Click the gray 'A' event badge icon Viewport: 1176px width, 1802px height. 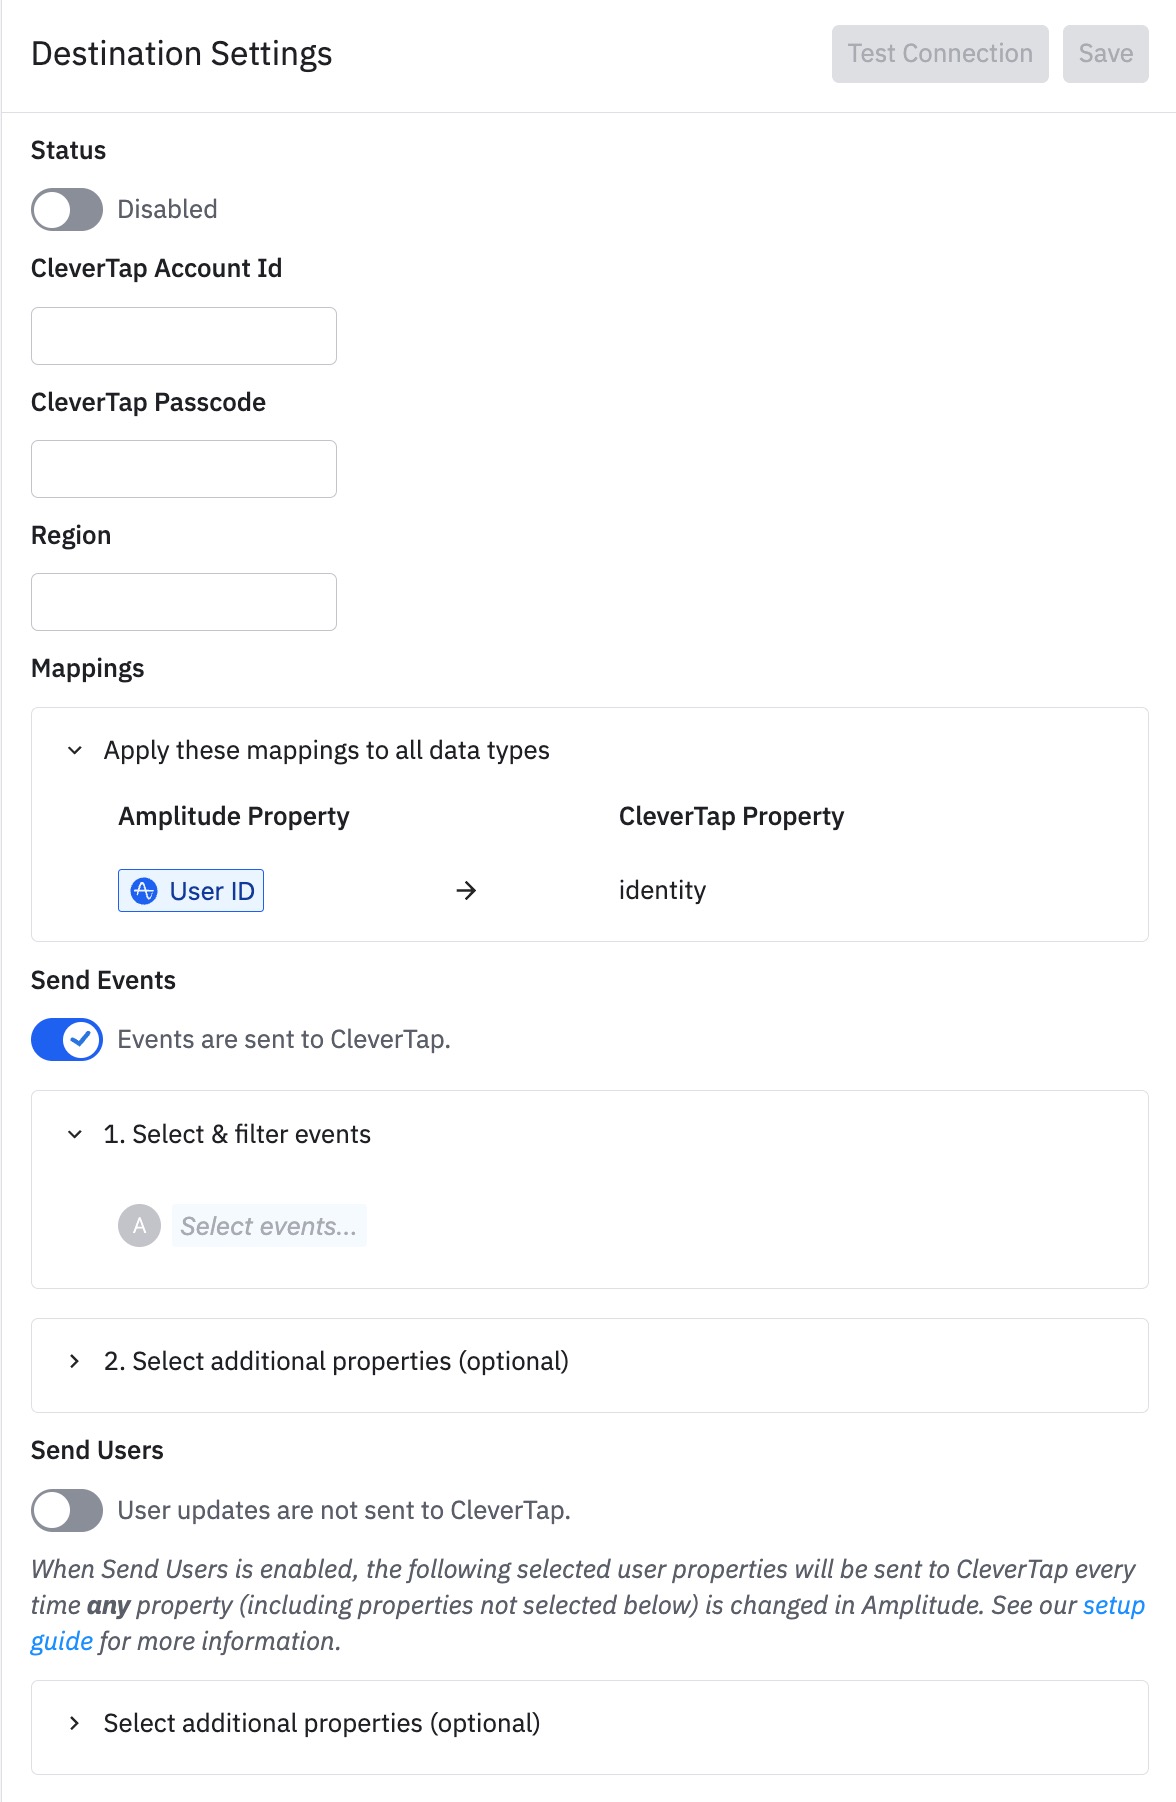140,1225
